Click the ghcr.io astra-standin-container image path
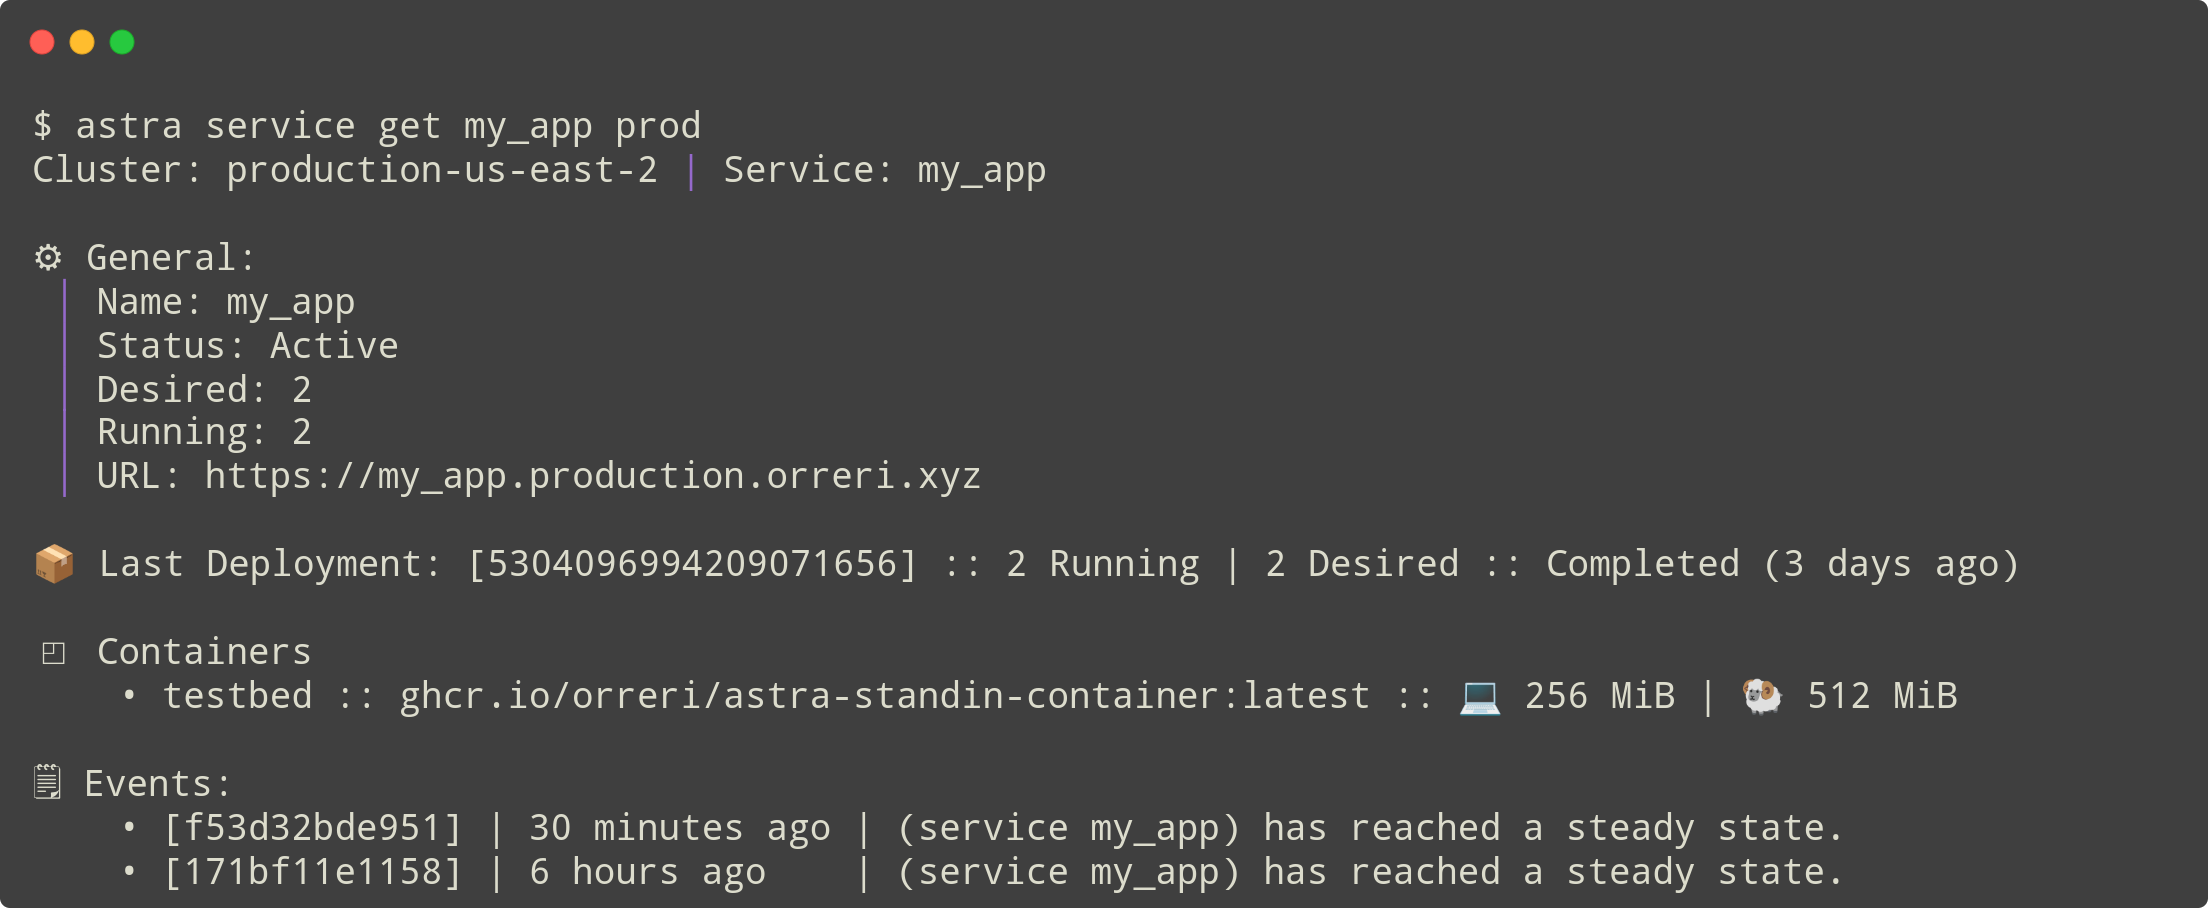 point(885,696)
